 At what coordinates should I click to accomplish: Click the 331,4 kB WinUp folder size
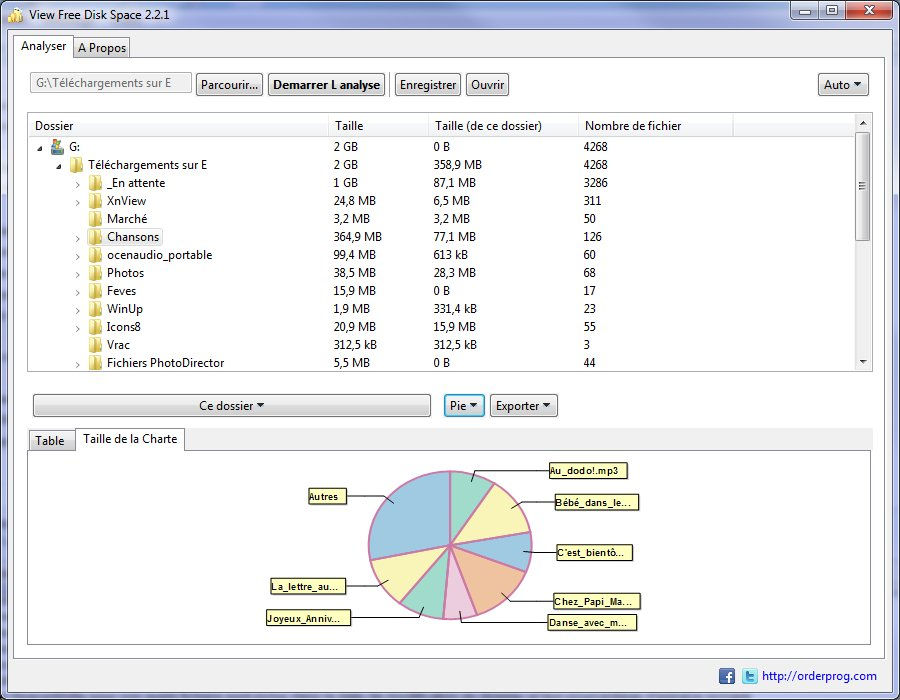coord(455,309)
